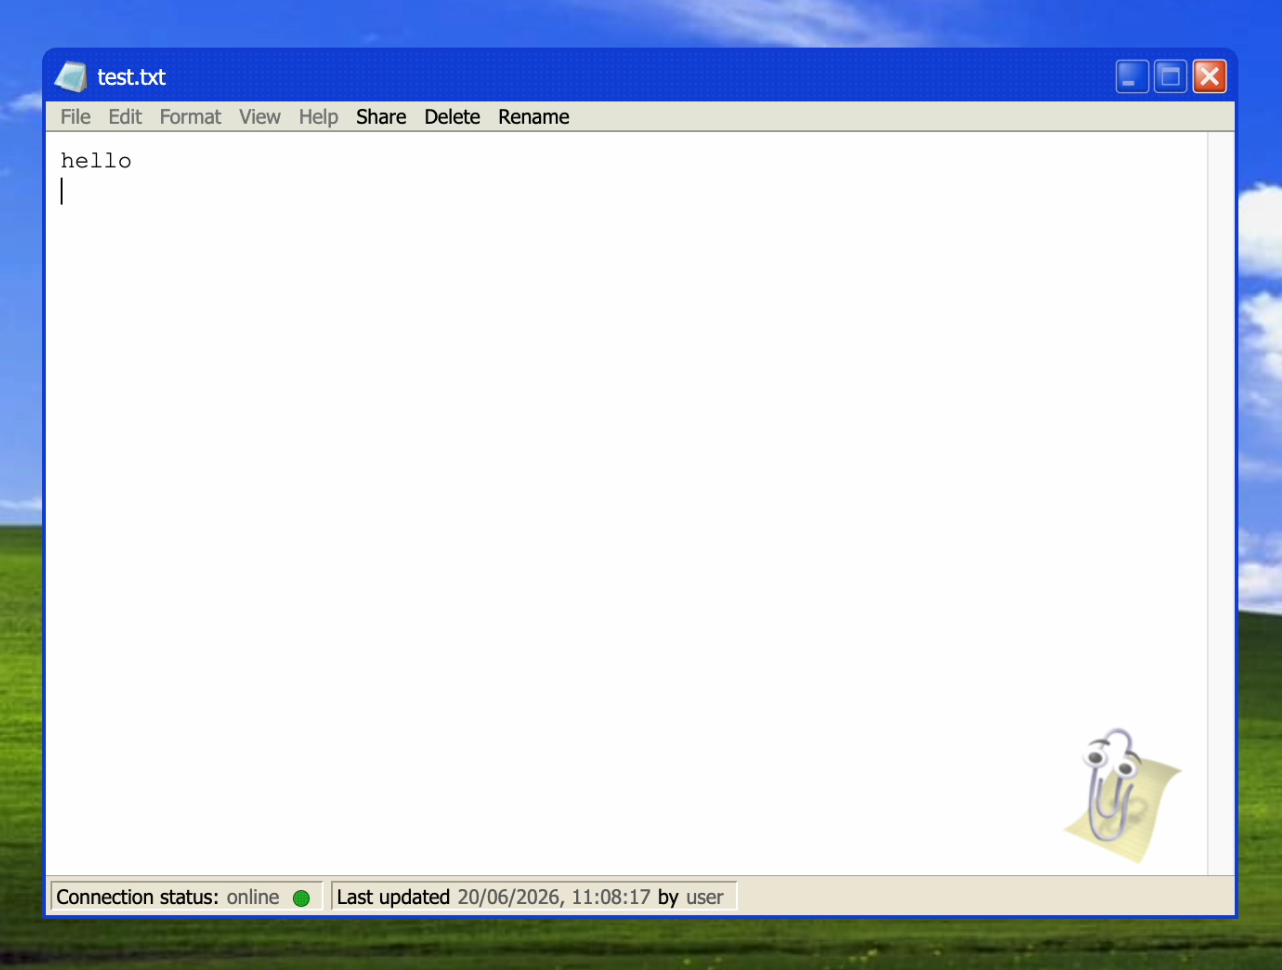This screenshot has width=1282, height=970.
Task: Close the test.txt window
Action: 1209,77
